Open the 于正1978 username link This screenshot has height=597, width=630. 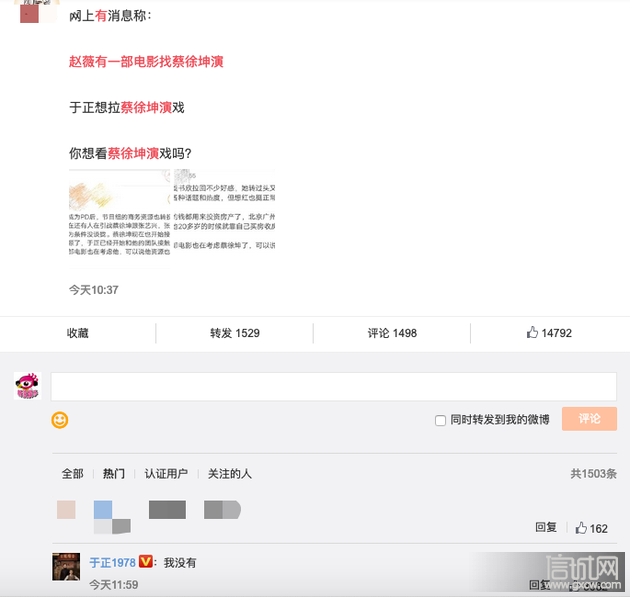[x=112, y=562]
